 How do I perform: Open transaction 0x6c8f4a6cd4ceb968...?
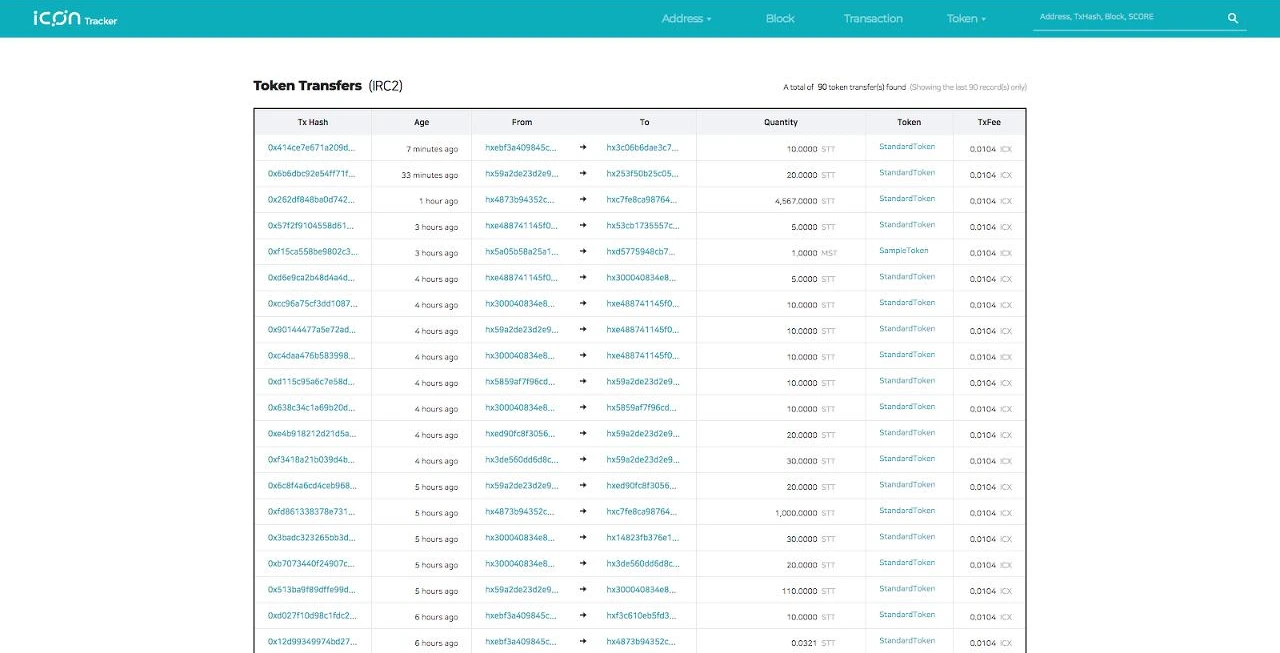coord(311,486)
